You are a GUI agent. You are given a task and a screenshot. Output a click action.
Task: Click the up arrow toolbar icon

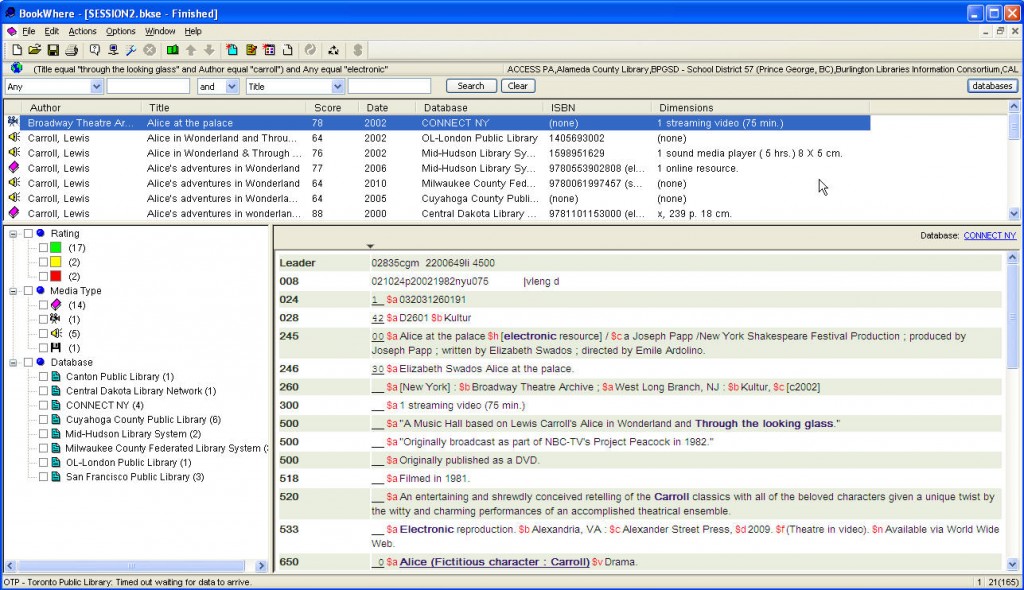click(191, 50)
